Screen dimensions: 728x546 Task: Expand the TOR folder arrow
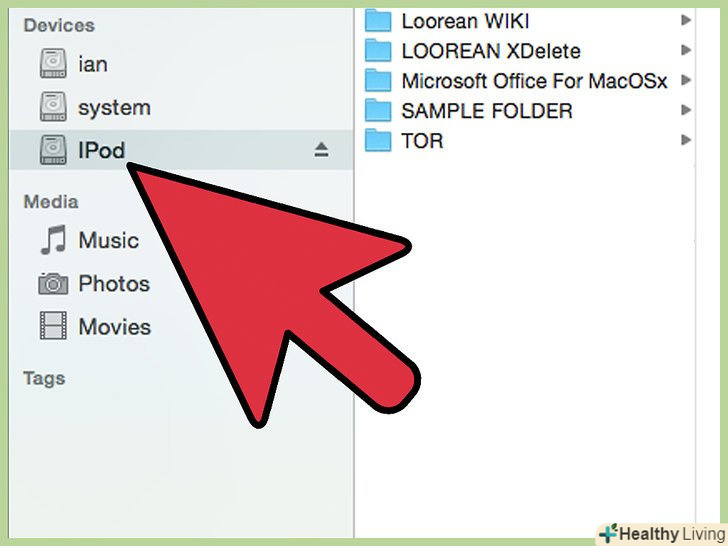[x=686, y=140]
